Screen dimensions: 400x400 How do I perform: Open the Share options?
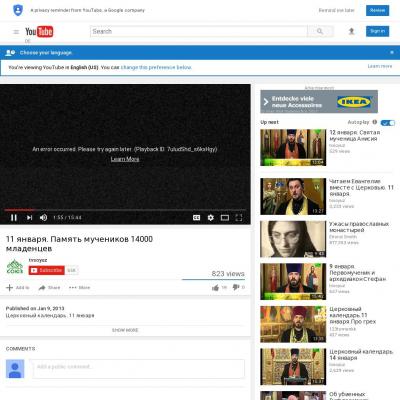coord(49,287)
